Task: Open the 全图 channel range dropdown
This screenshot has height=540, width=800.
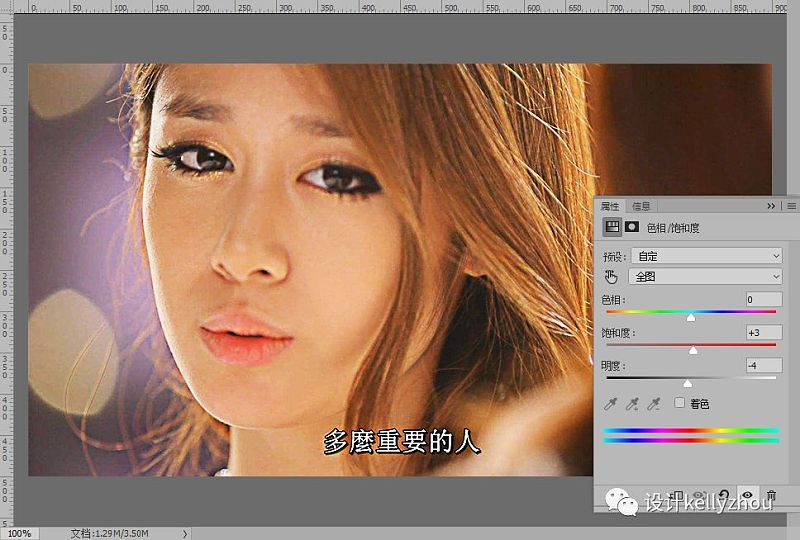Action: 705,276
